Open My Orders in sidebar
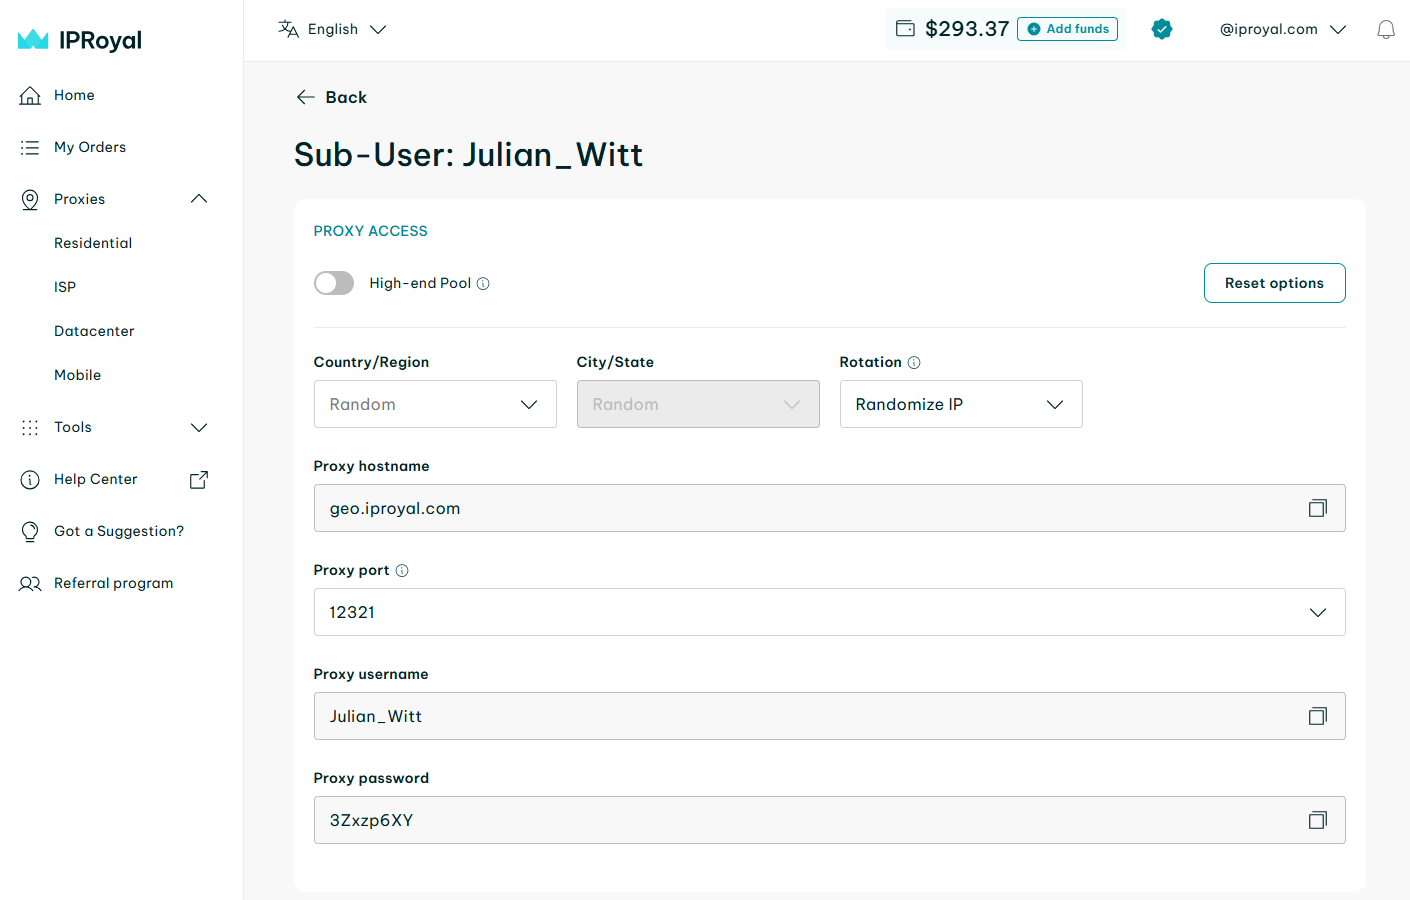1410x900 pixels. click(90, 147)
